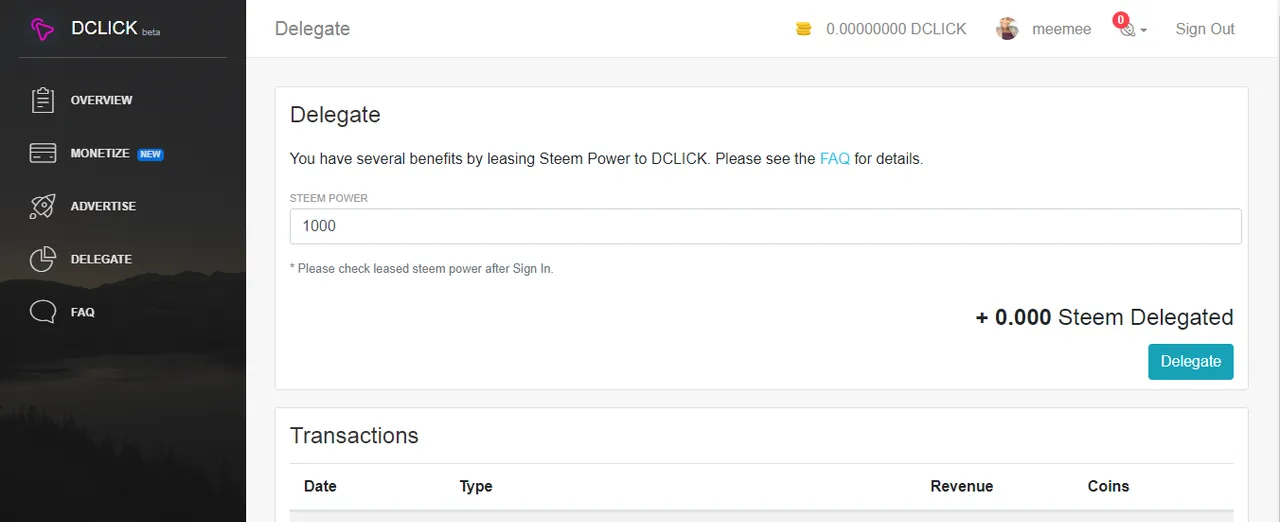Click the meemee username text
This screenshot has height=522, width=1280.
point(1061,29)
